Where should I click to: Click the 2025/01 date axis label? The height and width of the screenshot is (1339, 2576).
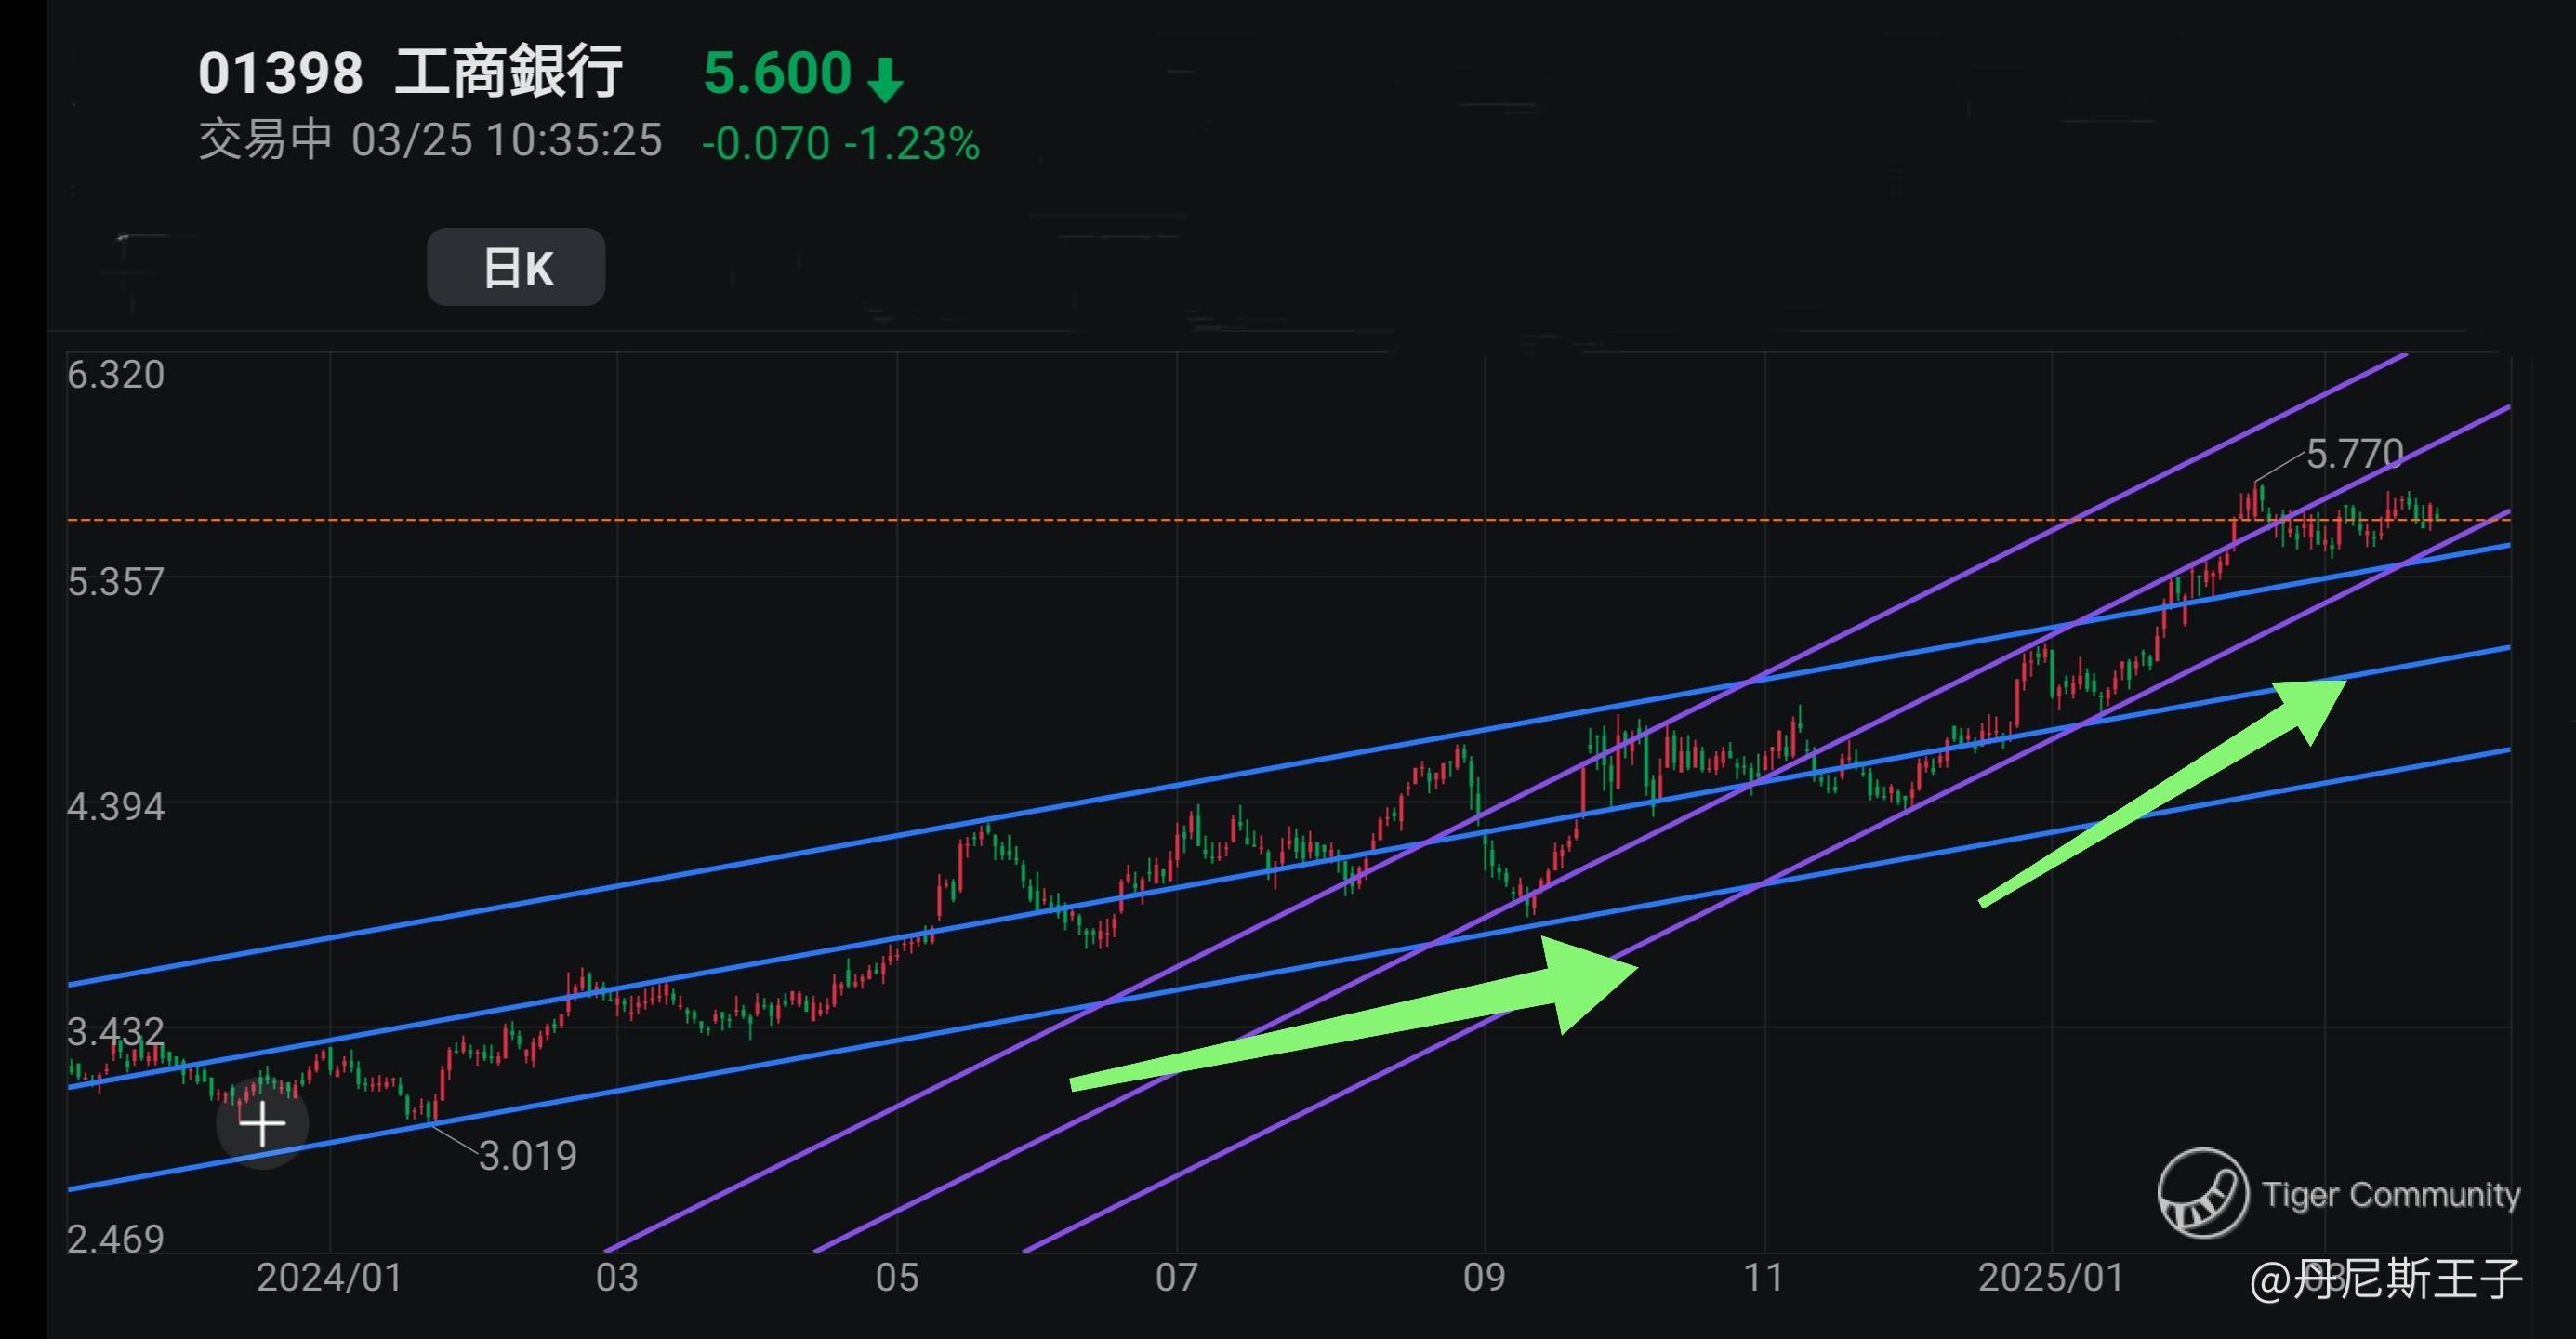tap(2050, 1278)
